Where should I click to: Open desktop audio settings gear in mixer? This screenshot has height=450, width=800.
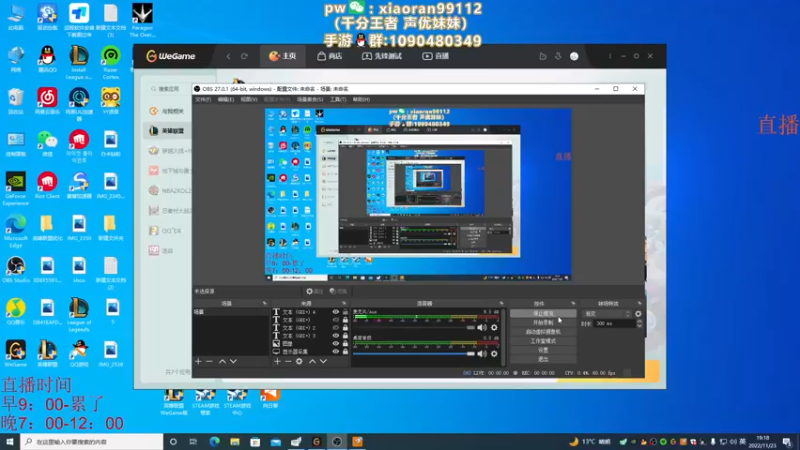(494, 354)
